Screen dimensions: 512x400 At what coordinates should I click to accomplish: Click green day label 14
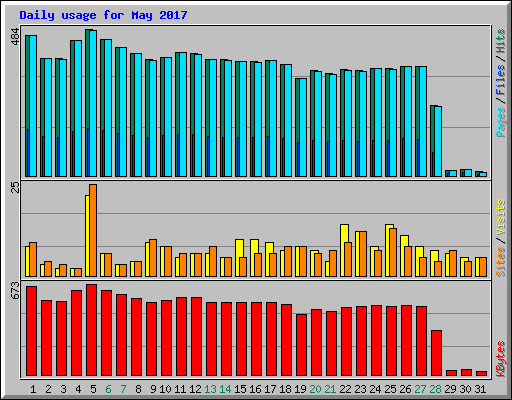tap(225, 389)
